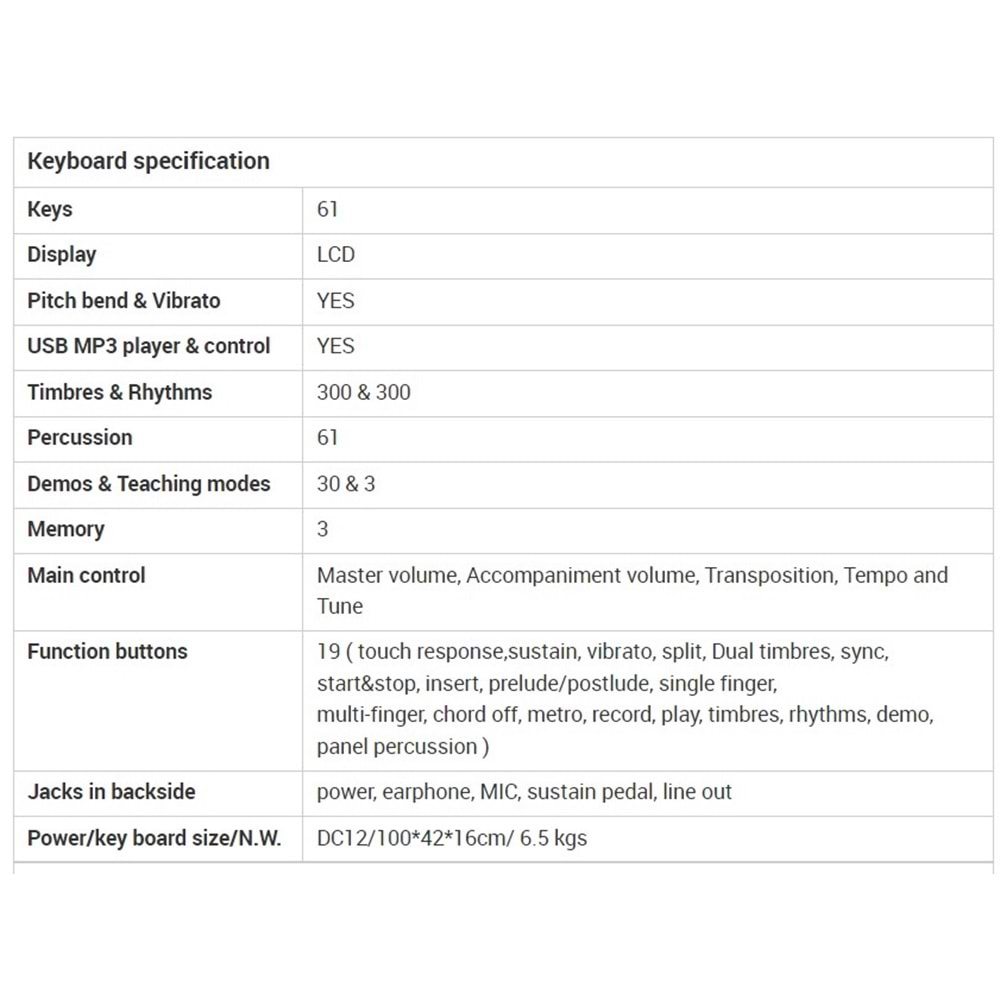Click the "30 & 3" value
The height and width of the screenshot is (1000, 1000).
click(x=346, y=484)
